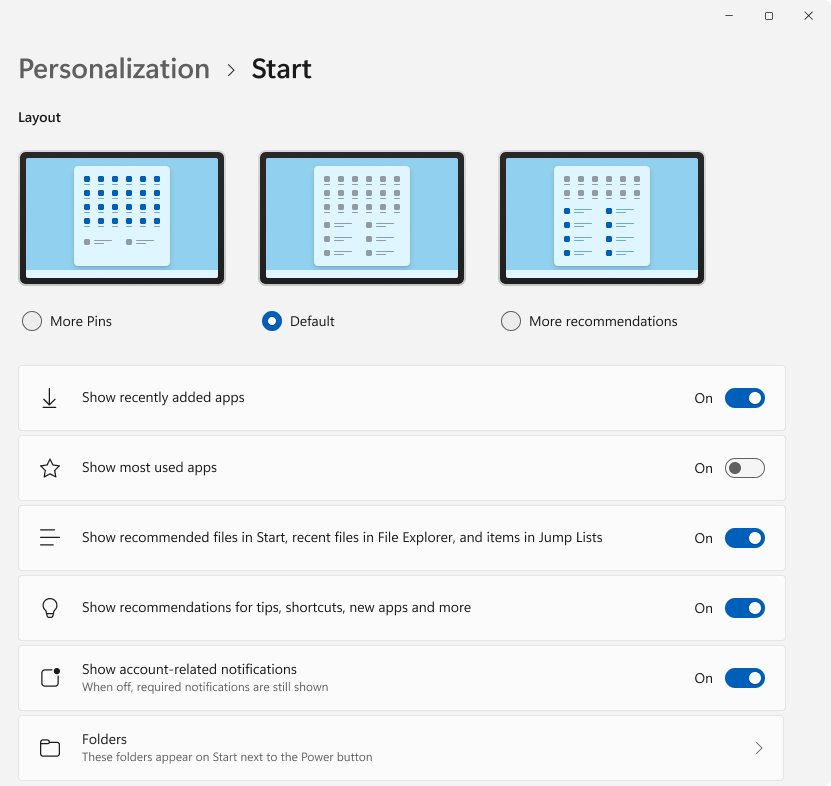
Task: Click the More recommendations layout thumbnail
Action: tap(601, 217)
